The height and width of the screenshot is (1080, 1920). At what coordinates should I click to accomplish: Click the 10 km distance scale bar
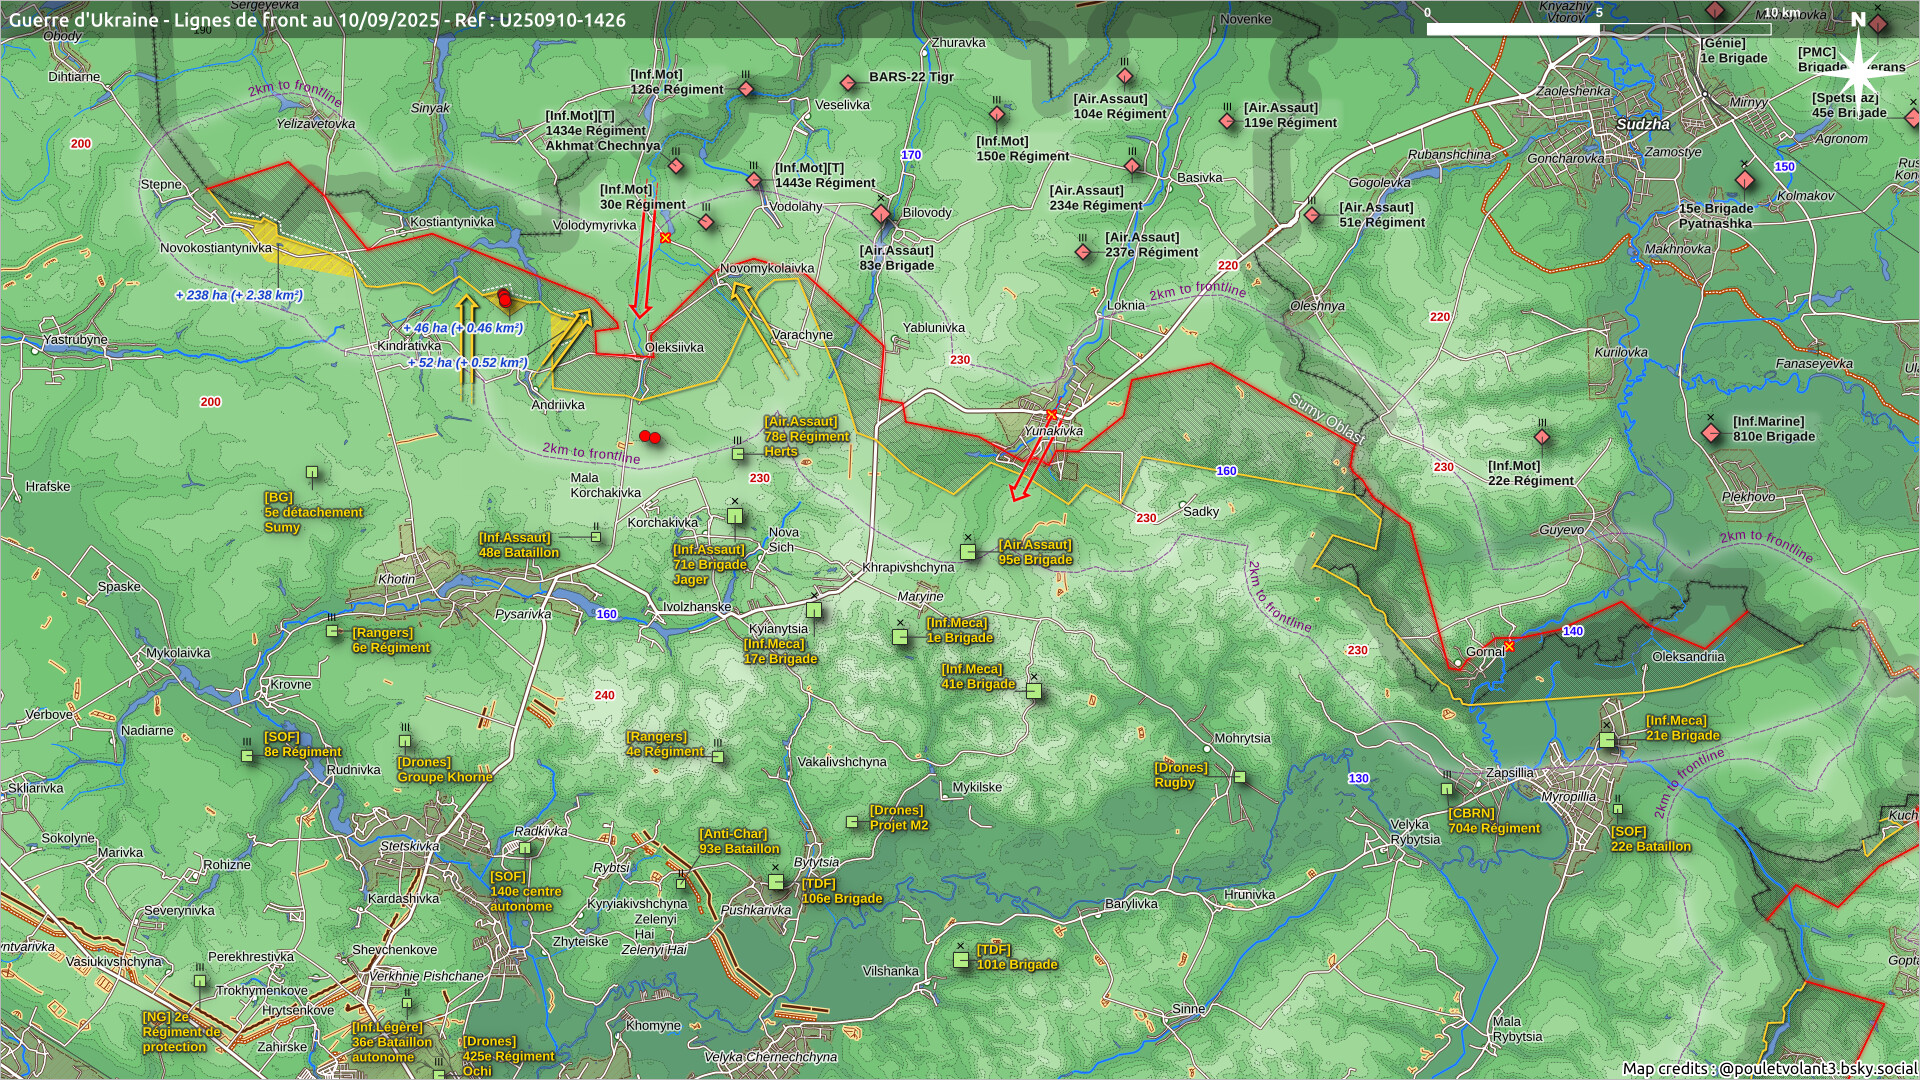click(x=1598, y=28)
